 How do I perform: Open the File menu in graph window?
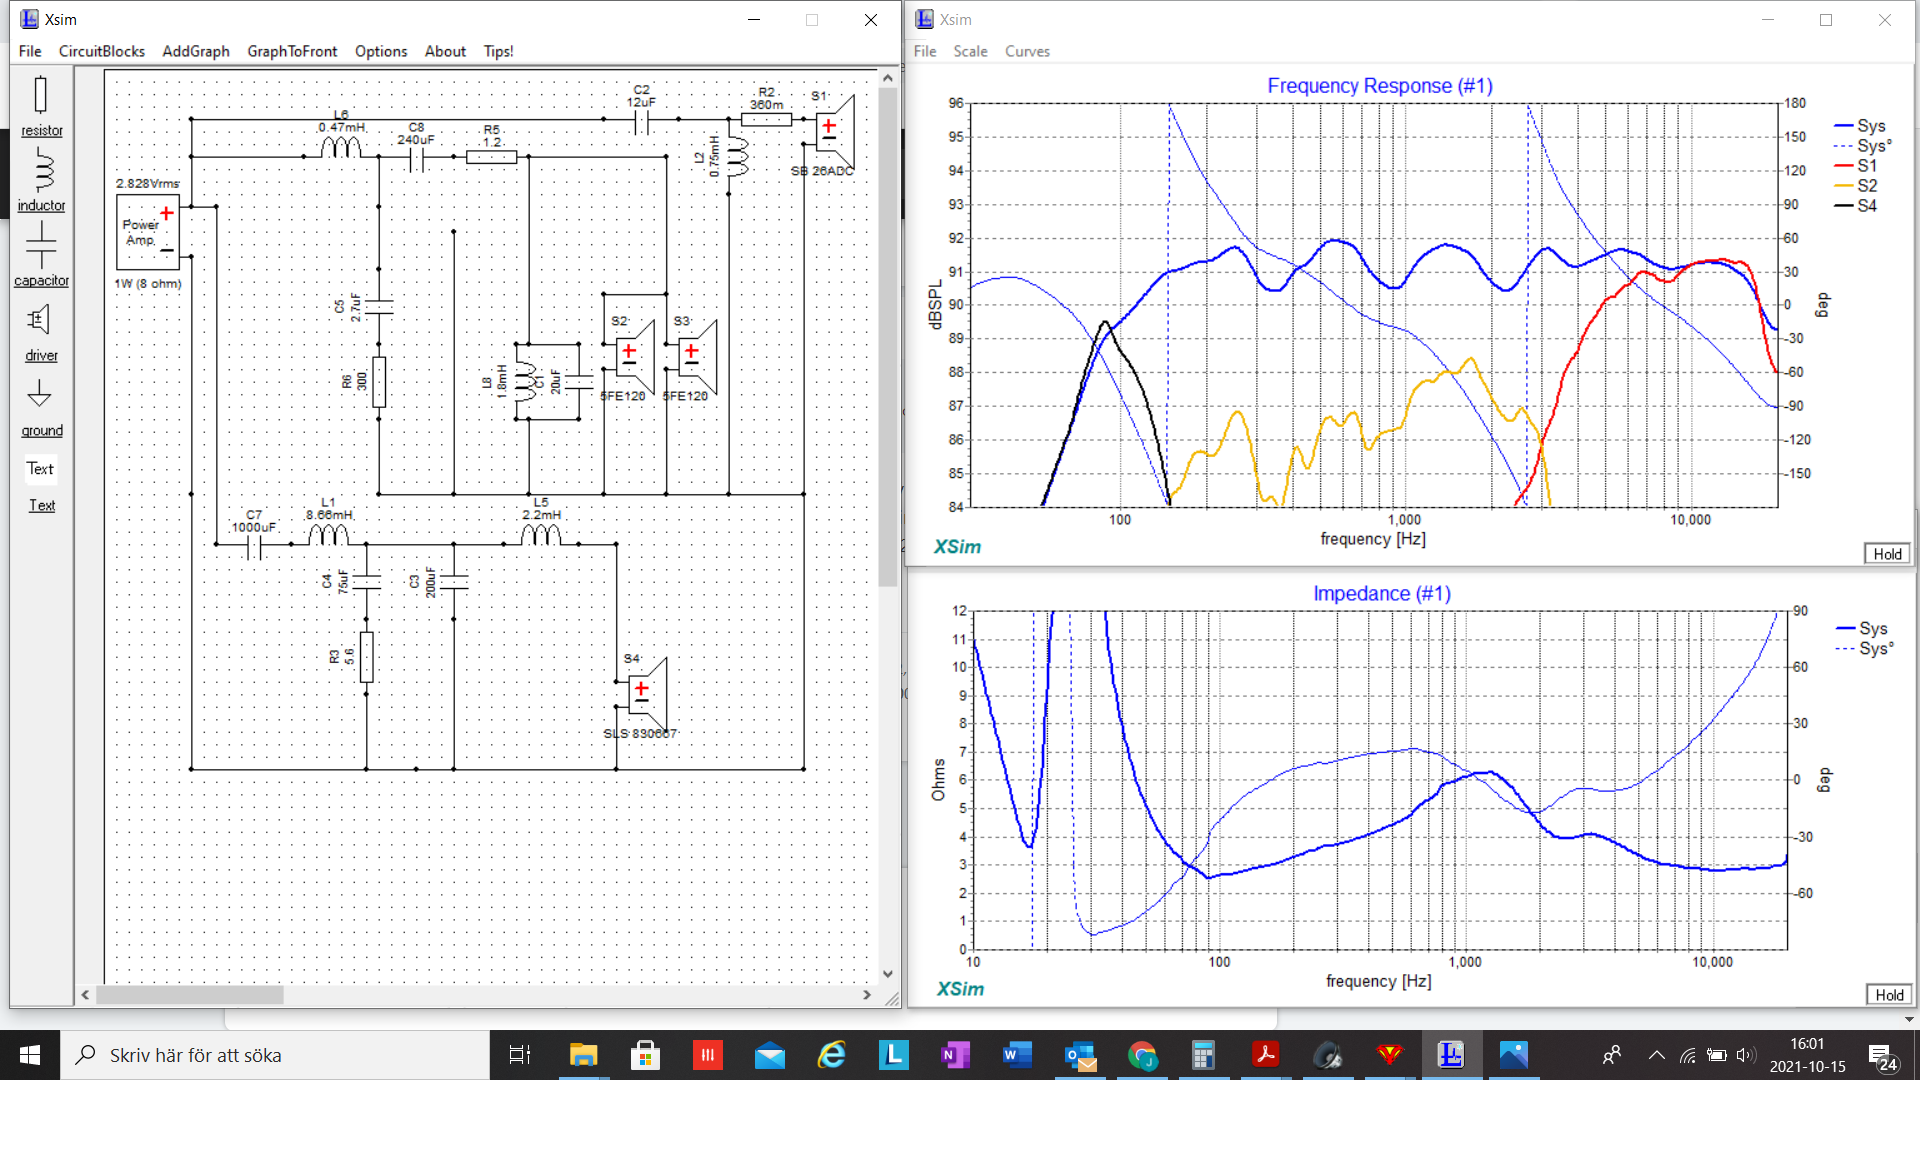[x=925, y=51]
